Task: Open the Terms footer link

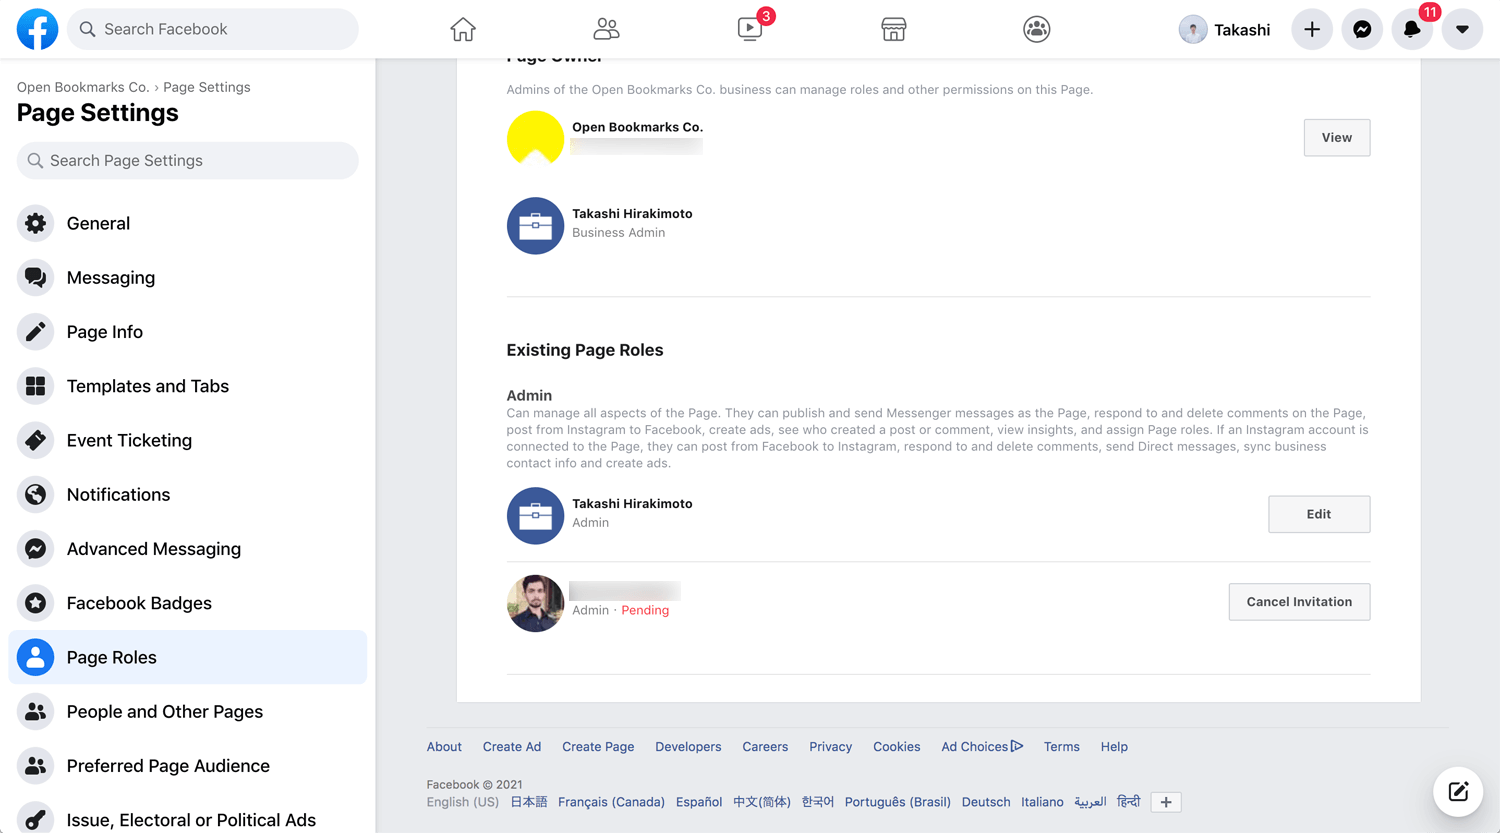Action: pyautogui.click(x=1061, y=747)
